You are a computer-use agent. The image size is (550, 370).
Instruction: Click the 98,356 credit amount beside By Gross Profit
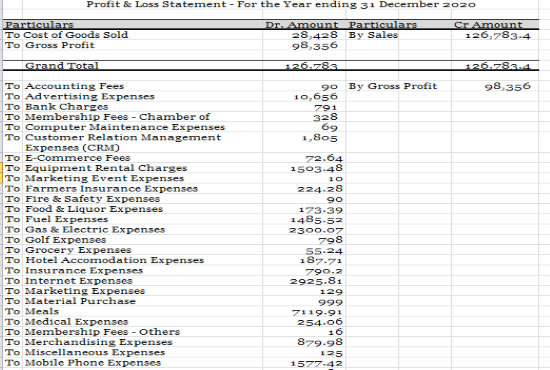[508, 86]
